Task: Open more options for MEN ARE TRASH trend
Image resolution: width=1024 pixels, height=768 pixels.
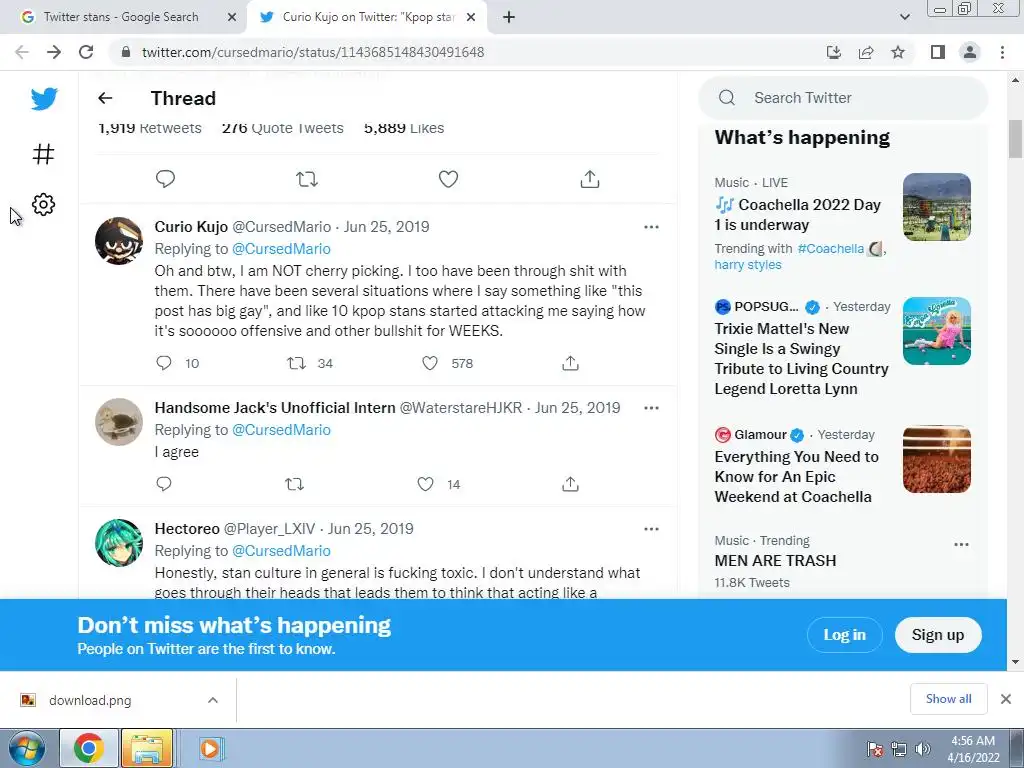Action: click(x=961, y=545)
